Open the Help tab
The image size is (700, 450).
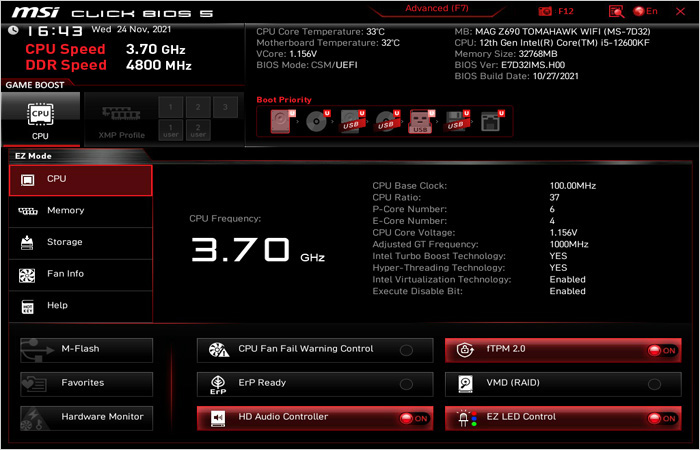tap(80, 307)
